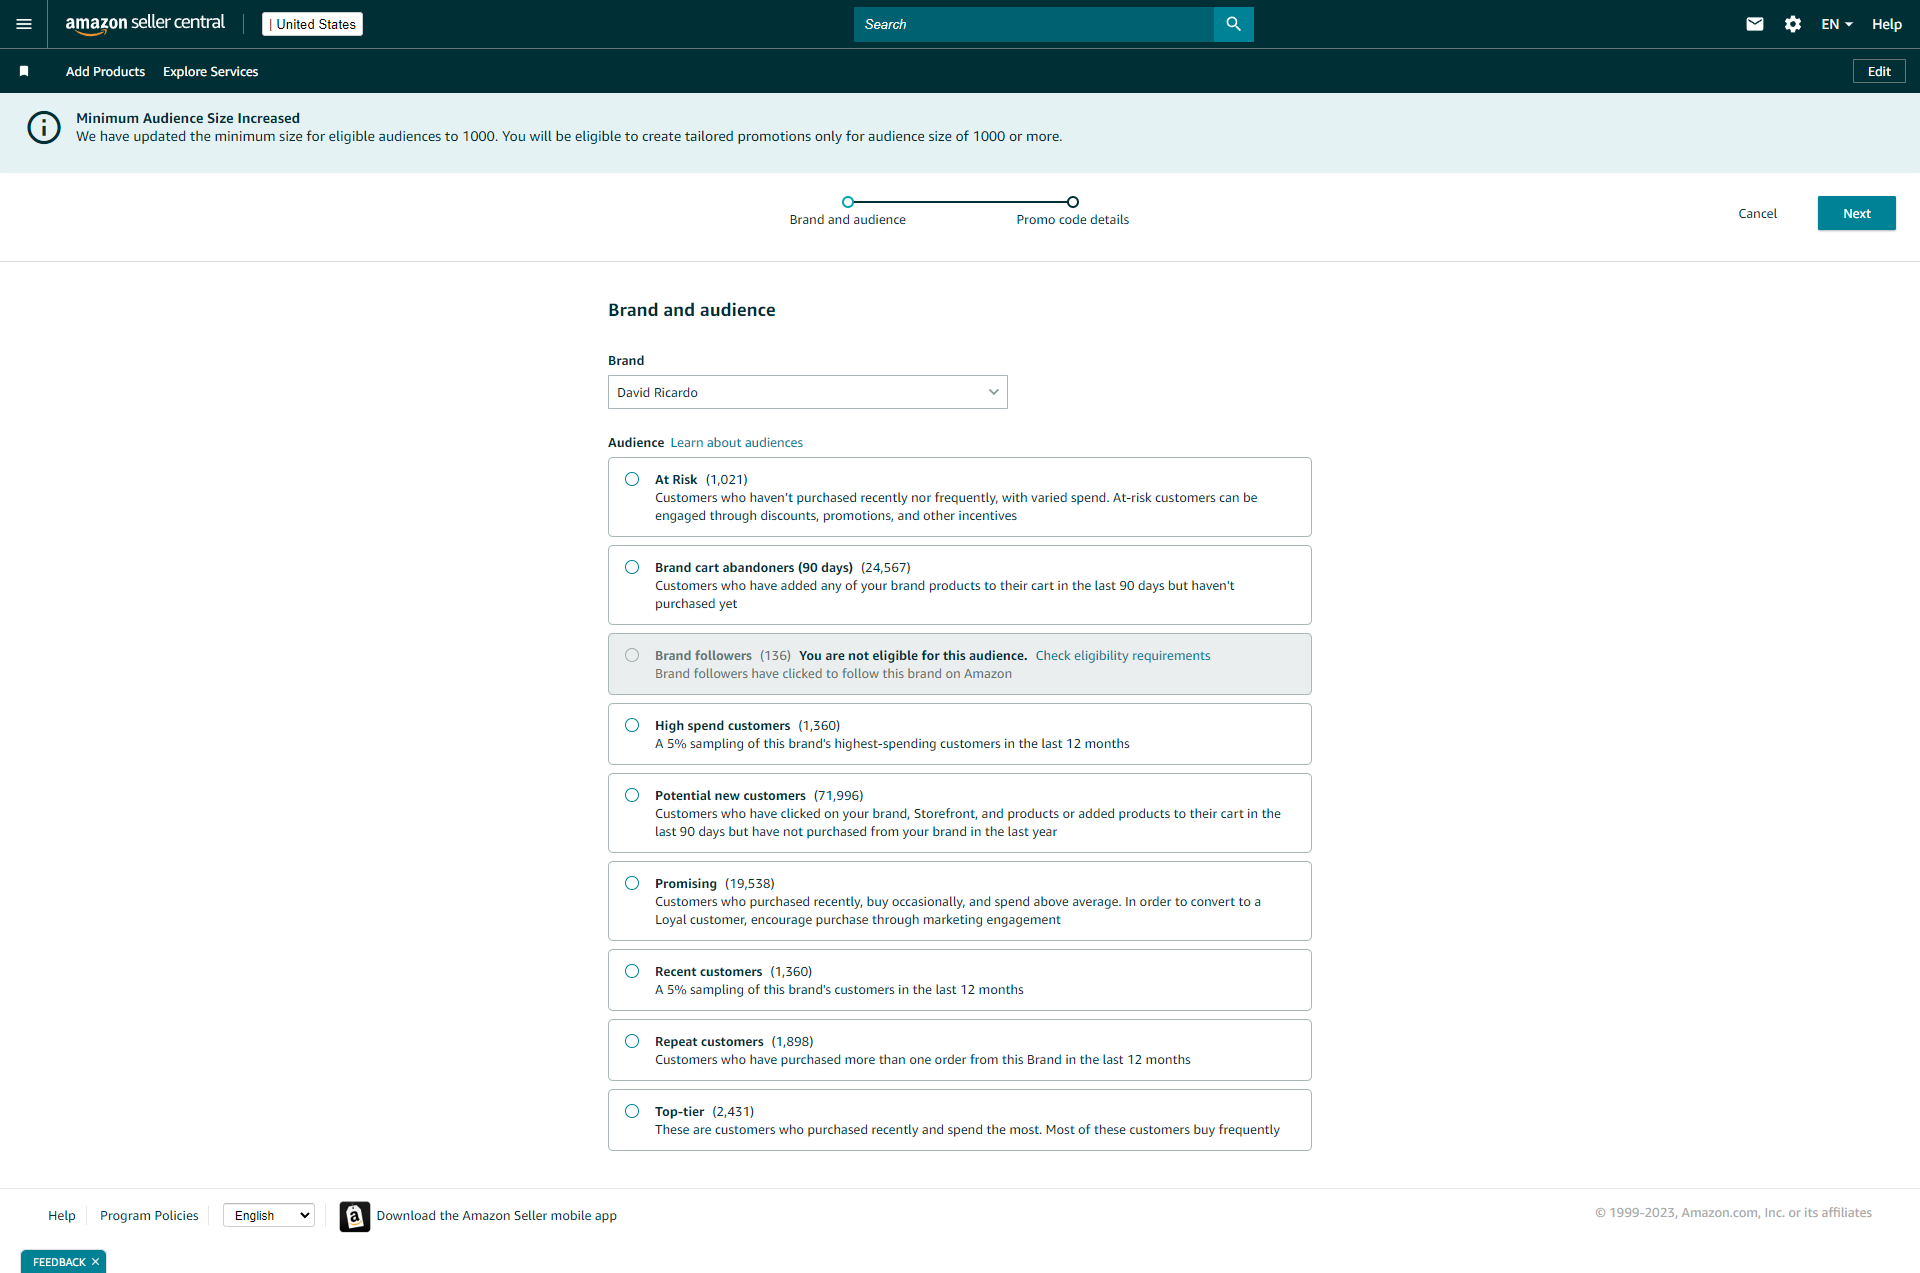Open the settings gear icon

(1793, 24)
